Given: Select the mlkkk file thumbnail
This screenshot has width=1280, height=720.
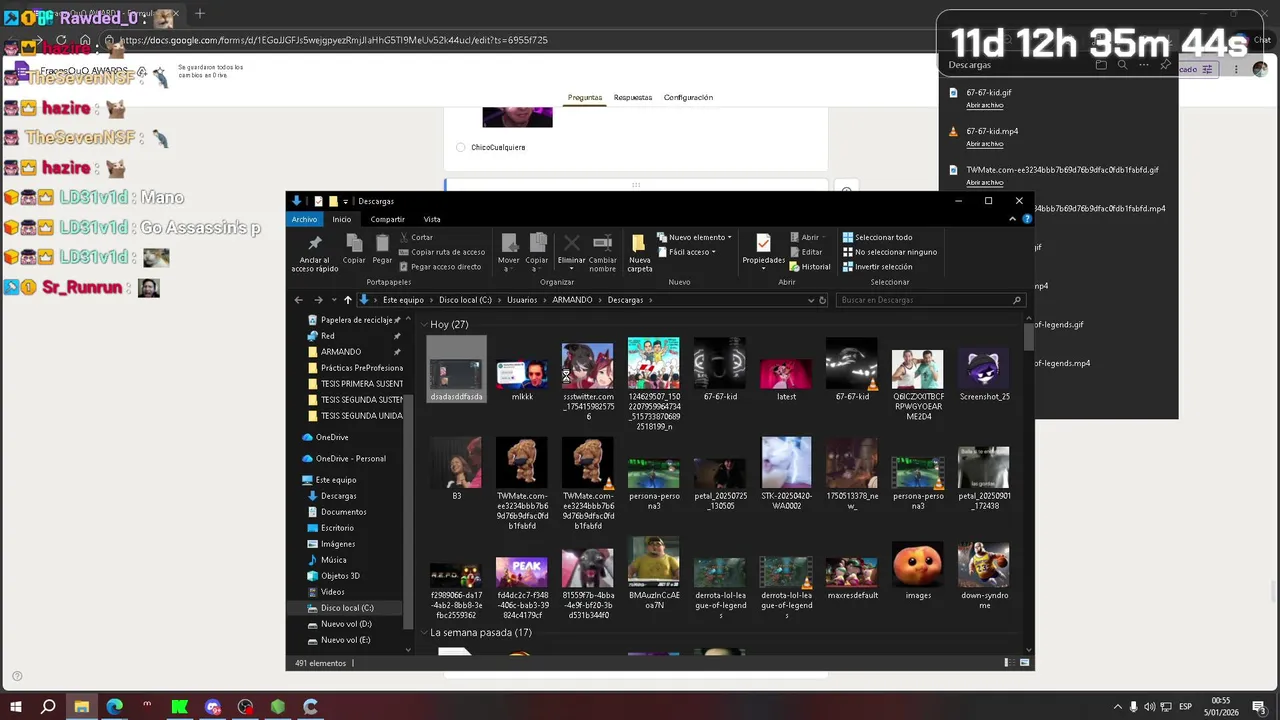Looking at the screenshot, I should (x=522, y=374).
